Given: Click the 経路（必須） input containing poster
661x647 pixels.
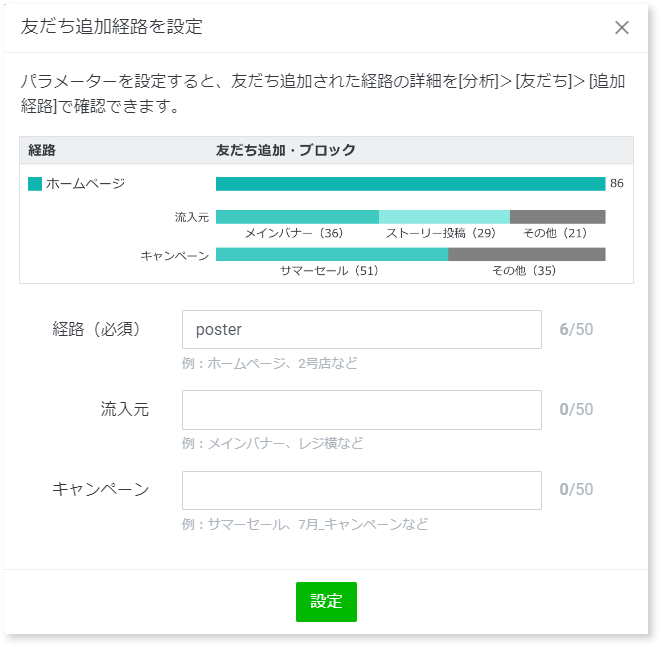Looking at the screenshot, I should [361, 329].
